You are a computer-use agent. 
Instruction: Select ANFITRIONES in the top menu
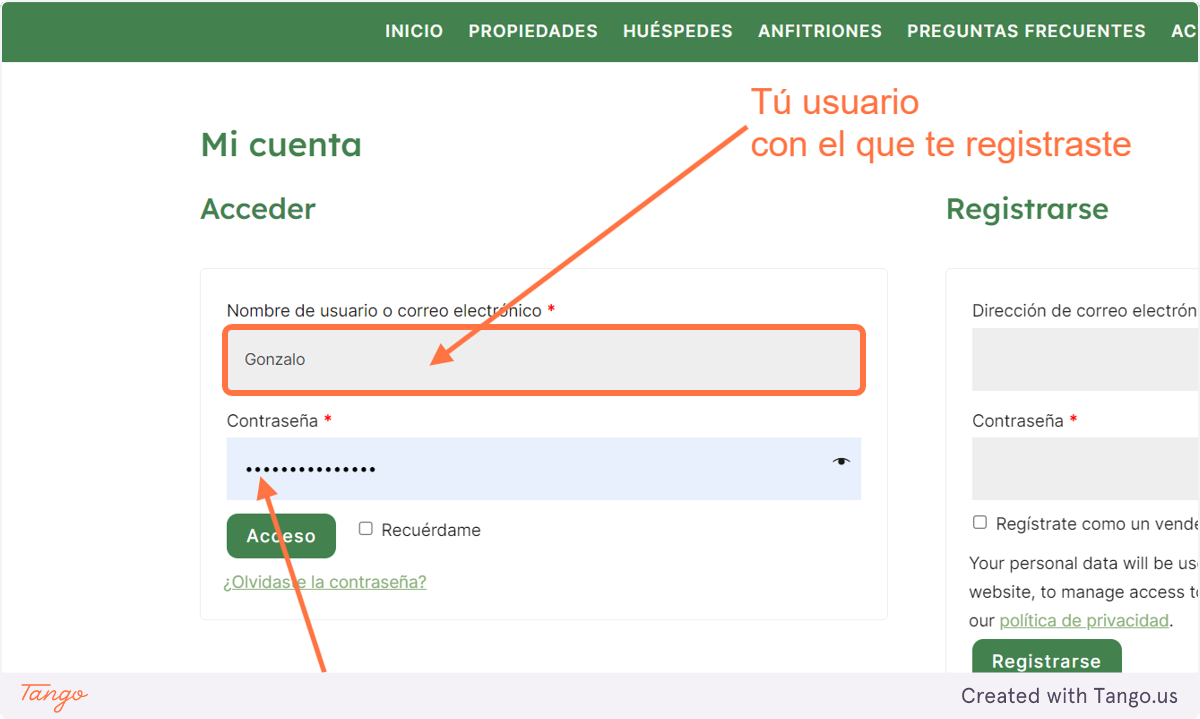click(x=820, y=31)
